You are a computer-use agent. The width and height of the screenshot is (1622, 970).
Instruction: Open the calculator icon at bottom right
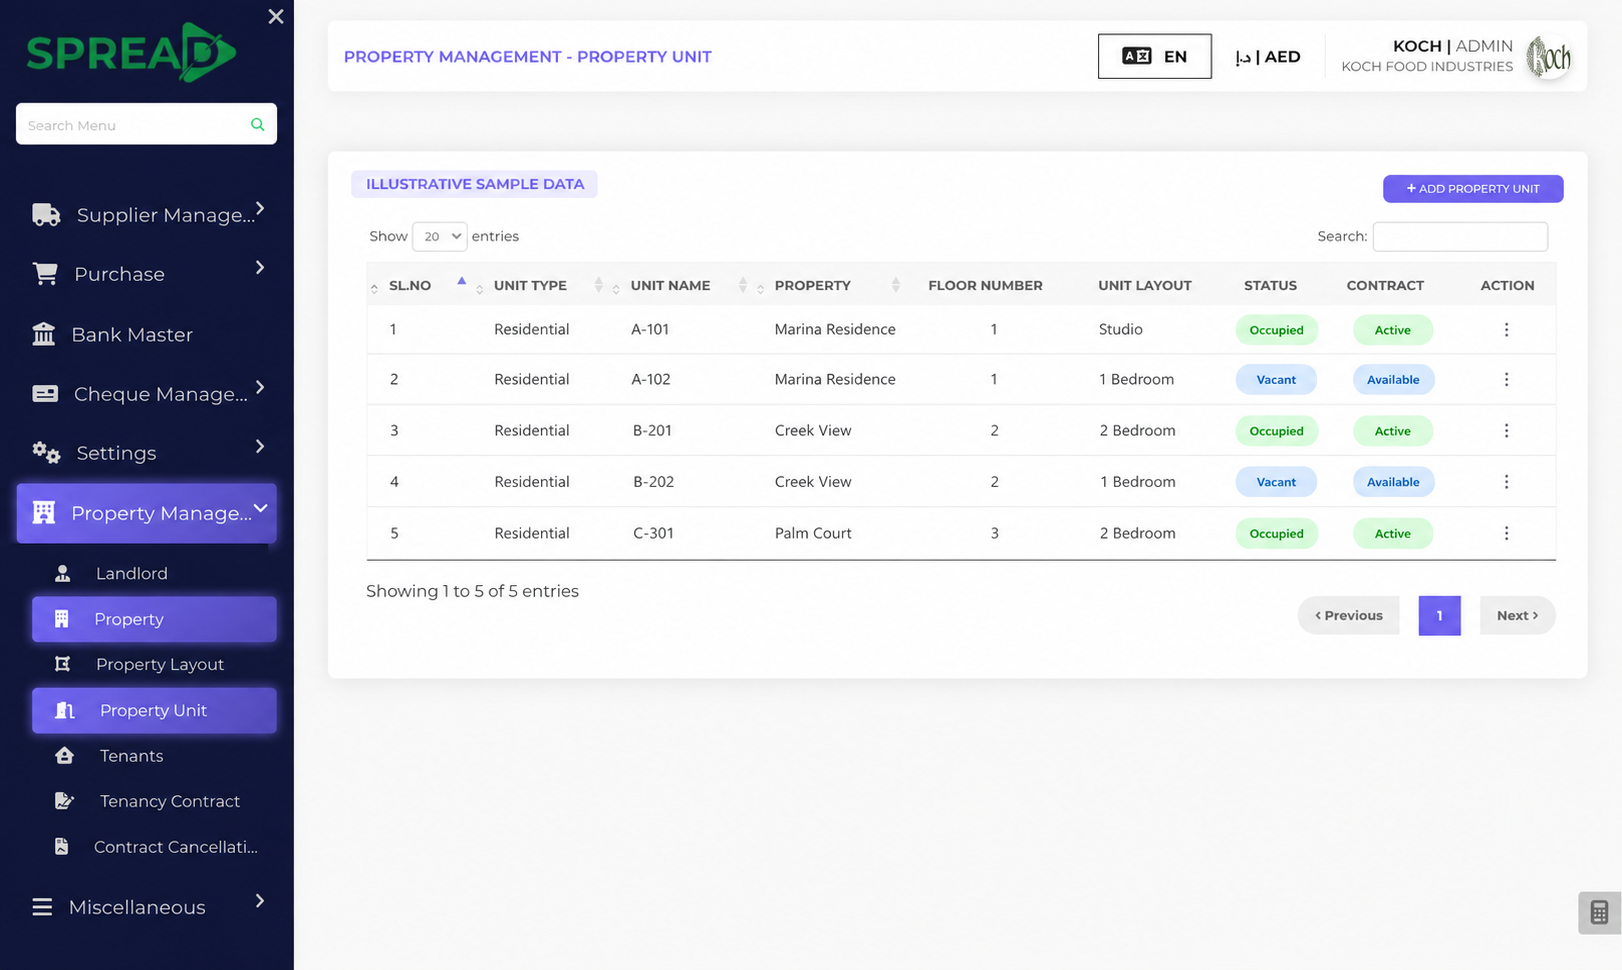pyautogui.click(x=1599, y=912)
